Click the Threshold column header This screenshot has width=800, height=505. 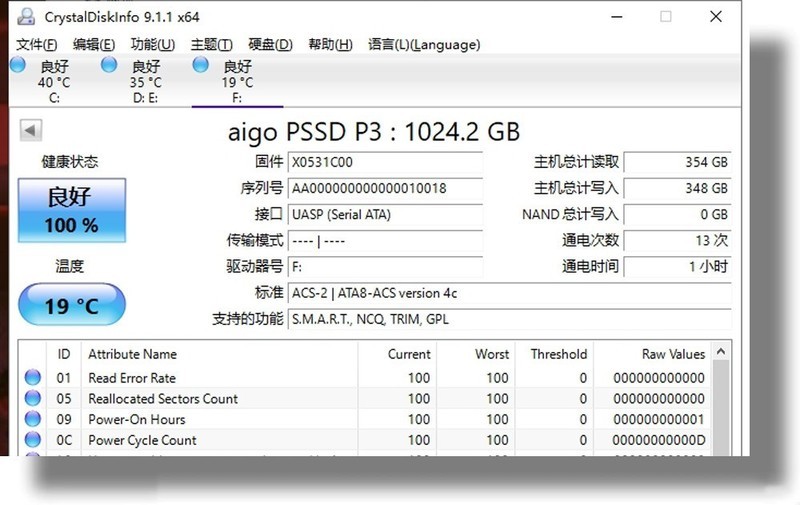click(555, 354)
